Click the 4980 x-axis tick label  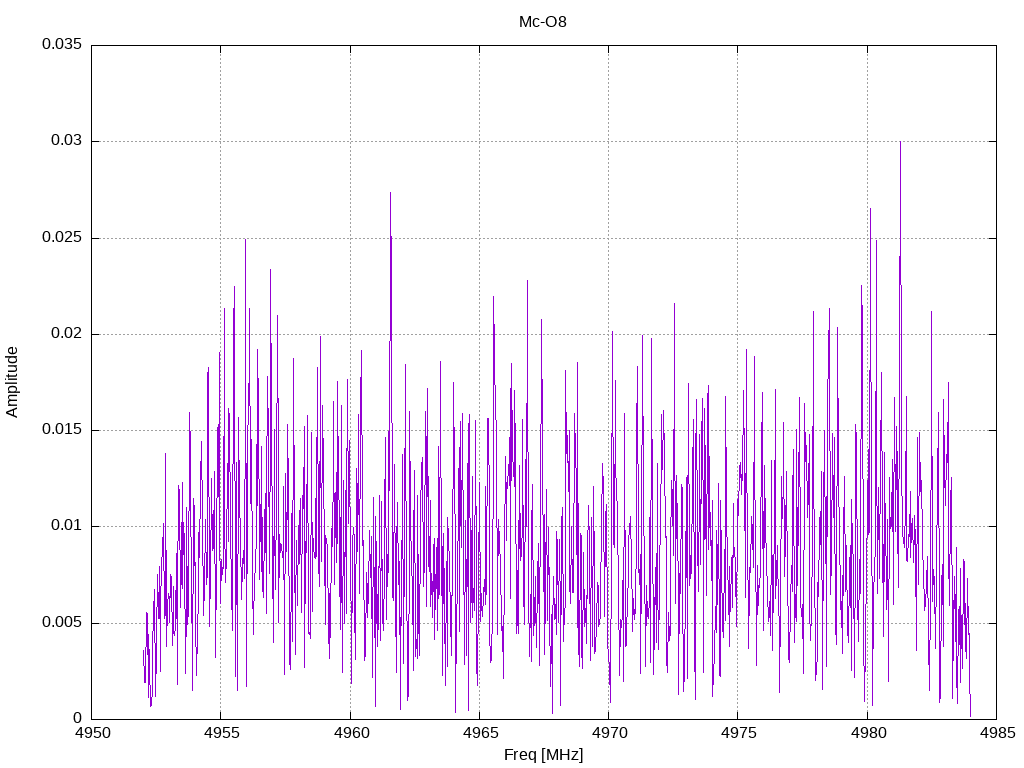[867, 734]
